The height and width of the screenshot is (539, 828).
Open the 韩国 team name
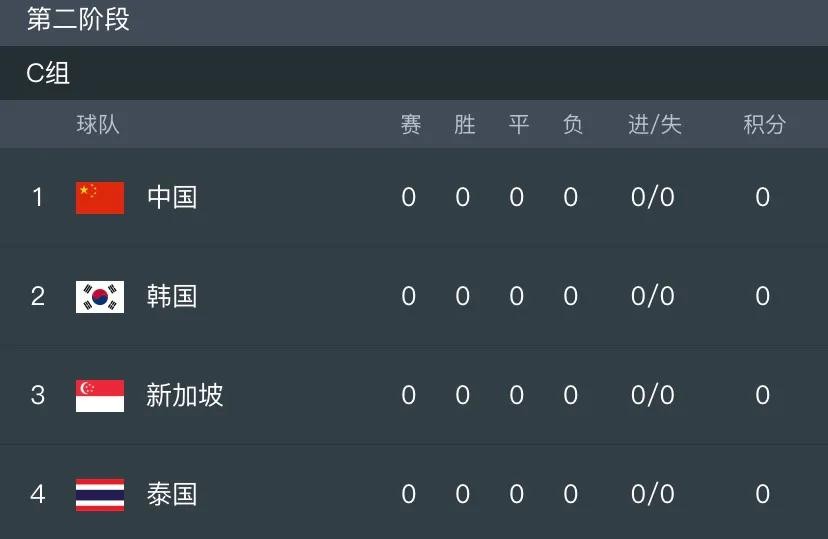[x=172, y=297]
